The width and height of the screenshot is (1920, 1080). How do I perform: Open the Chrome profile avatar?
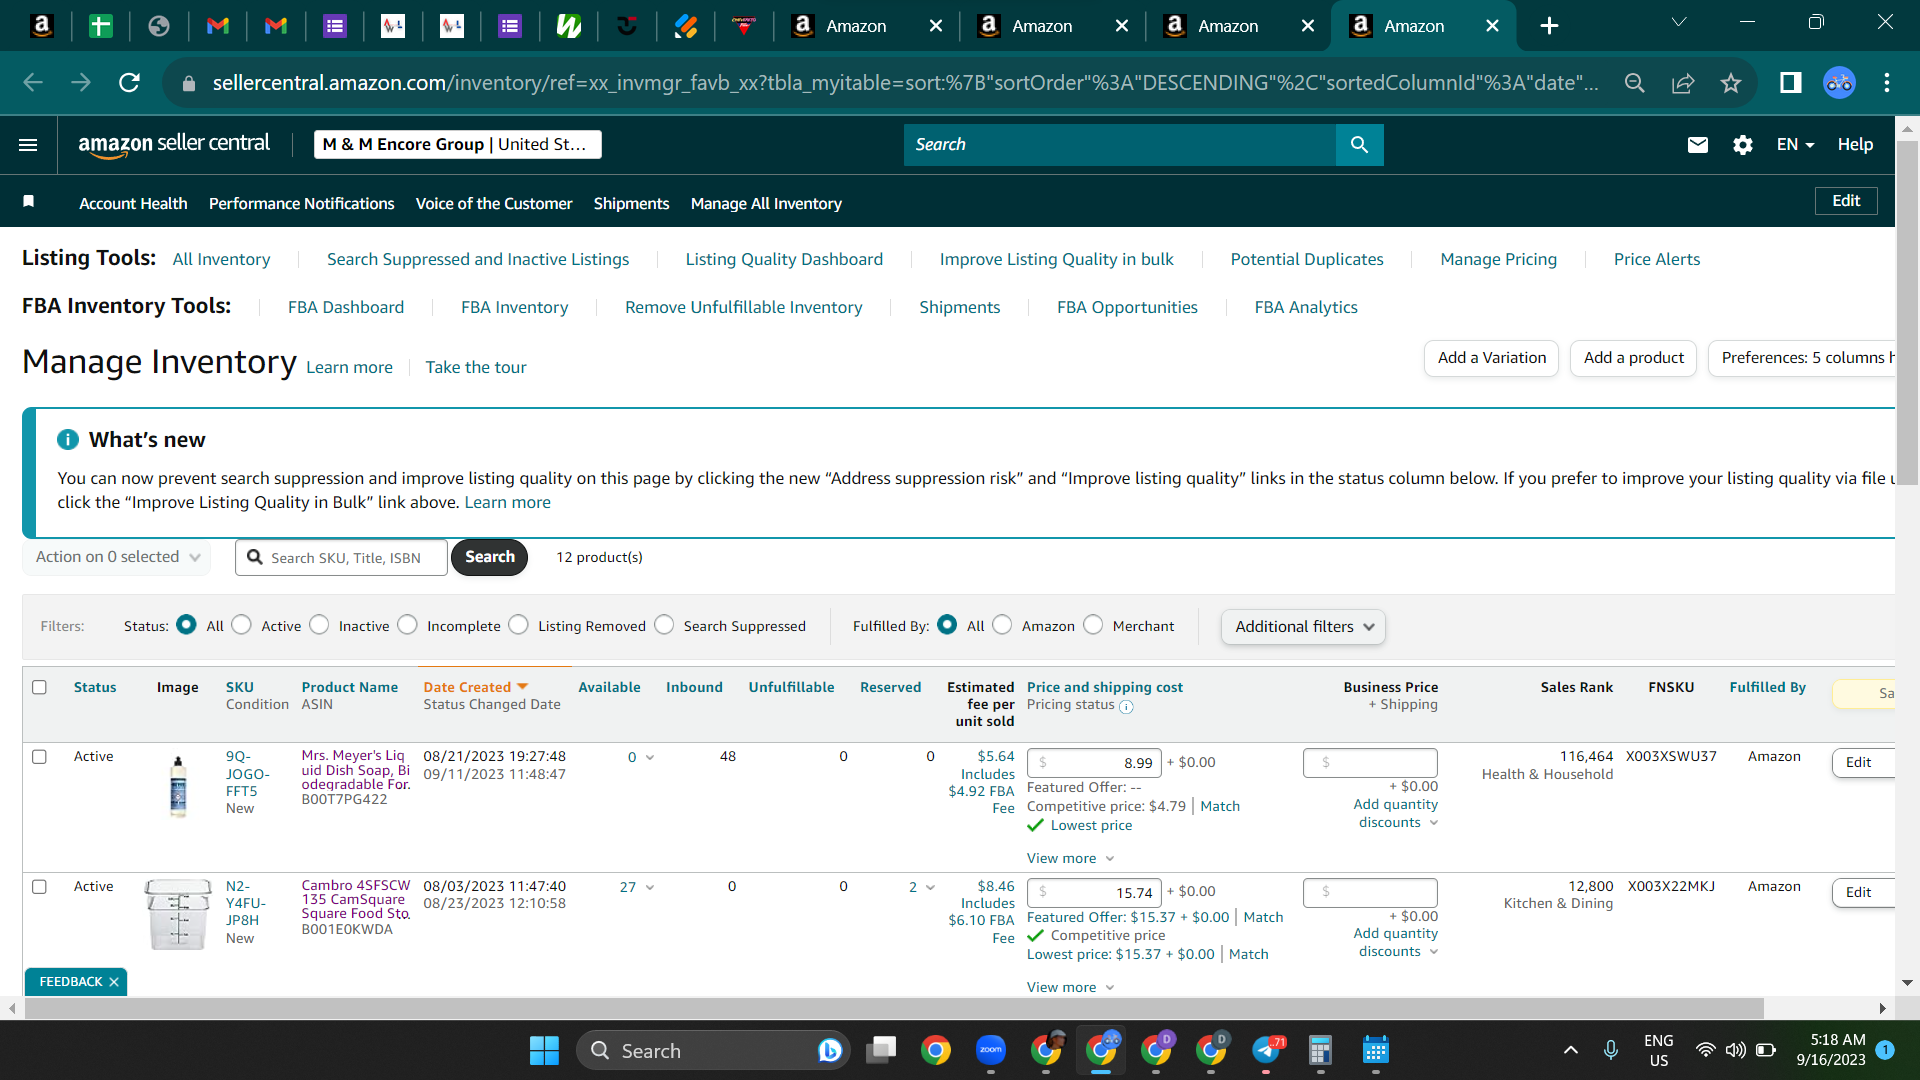[1839, 83]
